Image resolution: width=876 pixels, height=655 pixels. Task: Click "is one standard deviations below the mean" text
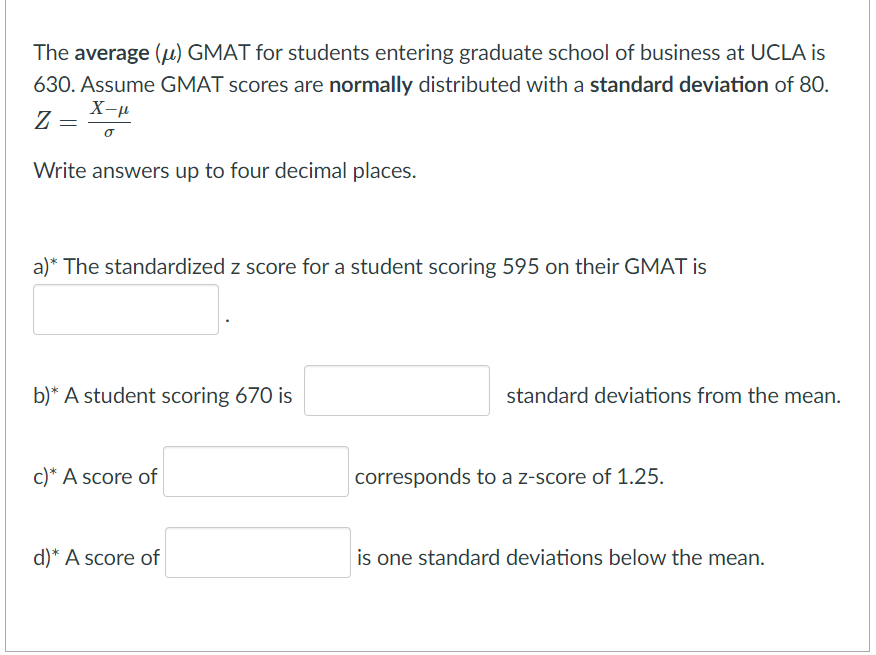click(x=561, y=558)
